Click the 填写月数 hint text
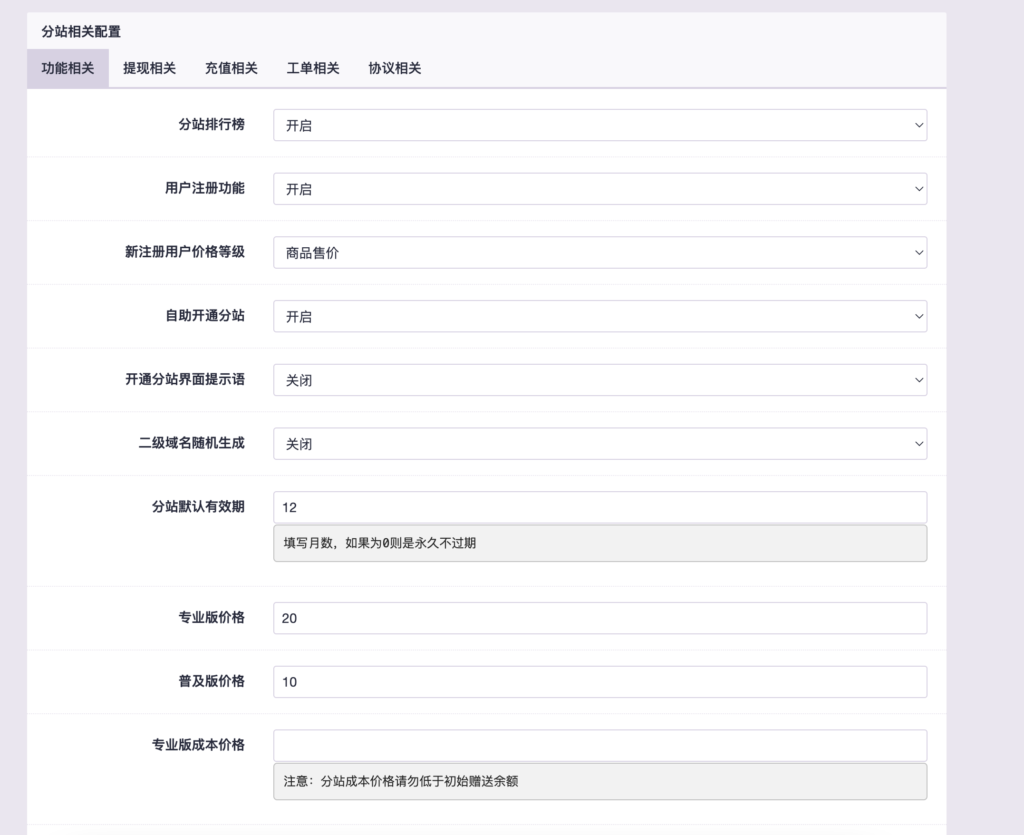The height and width of the screenshot is (835, 1024). [379, 543]
